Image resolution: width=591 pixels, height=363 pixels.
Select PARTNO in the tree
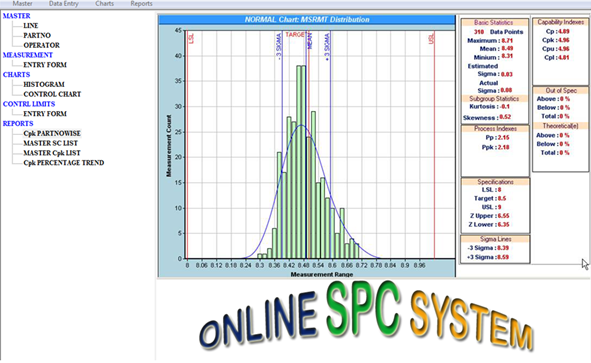click(x=37, y=35)
